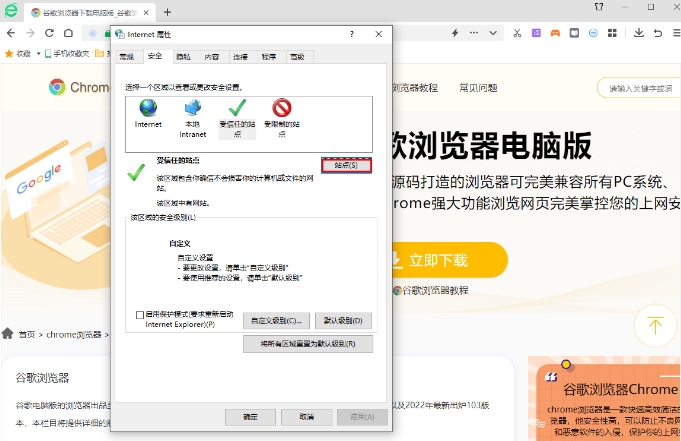The height and width of the screenshot is (441, 681).
Task: Open the browser skin shirt icon
Action: coord(599,7)
